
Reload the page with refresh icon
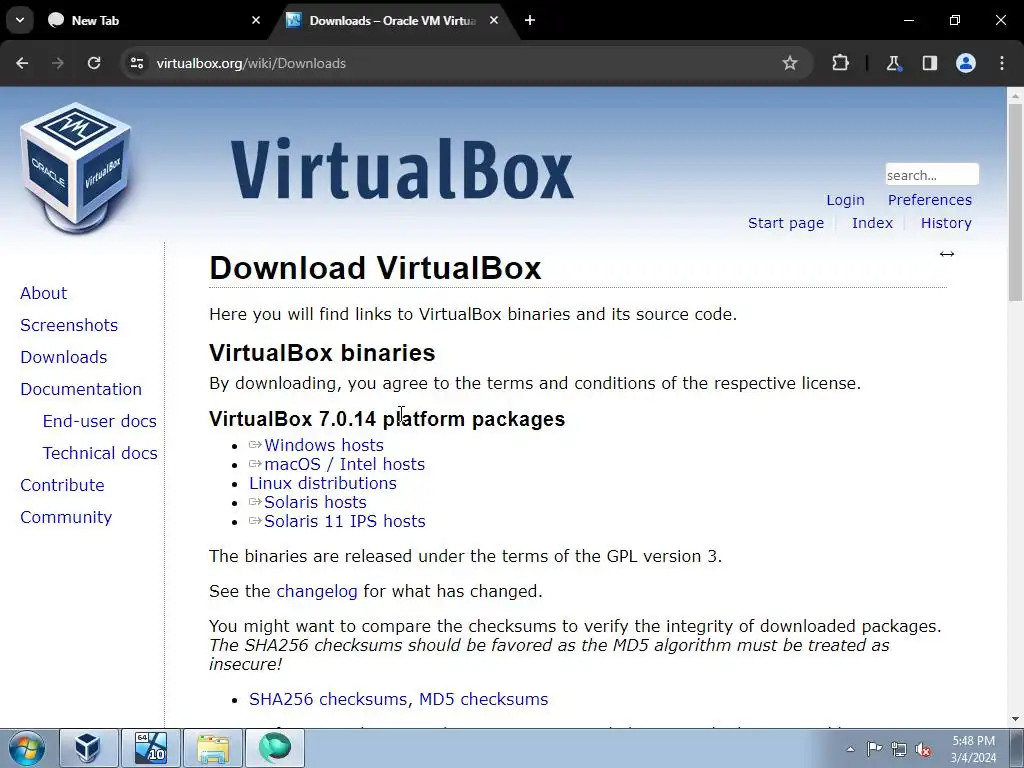click(94, 63)
